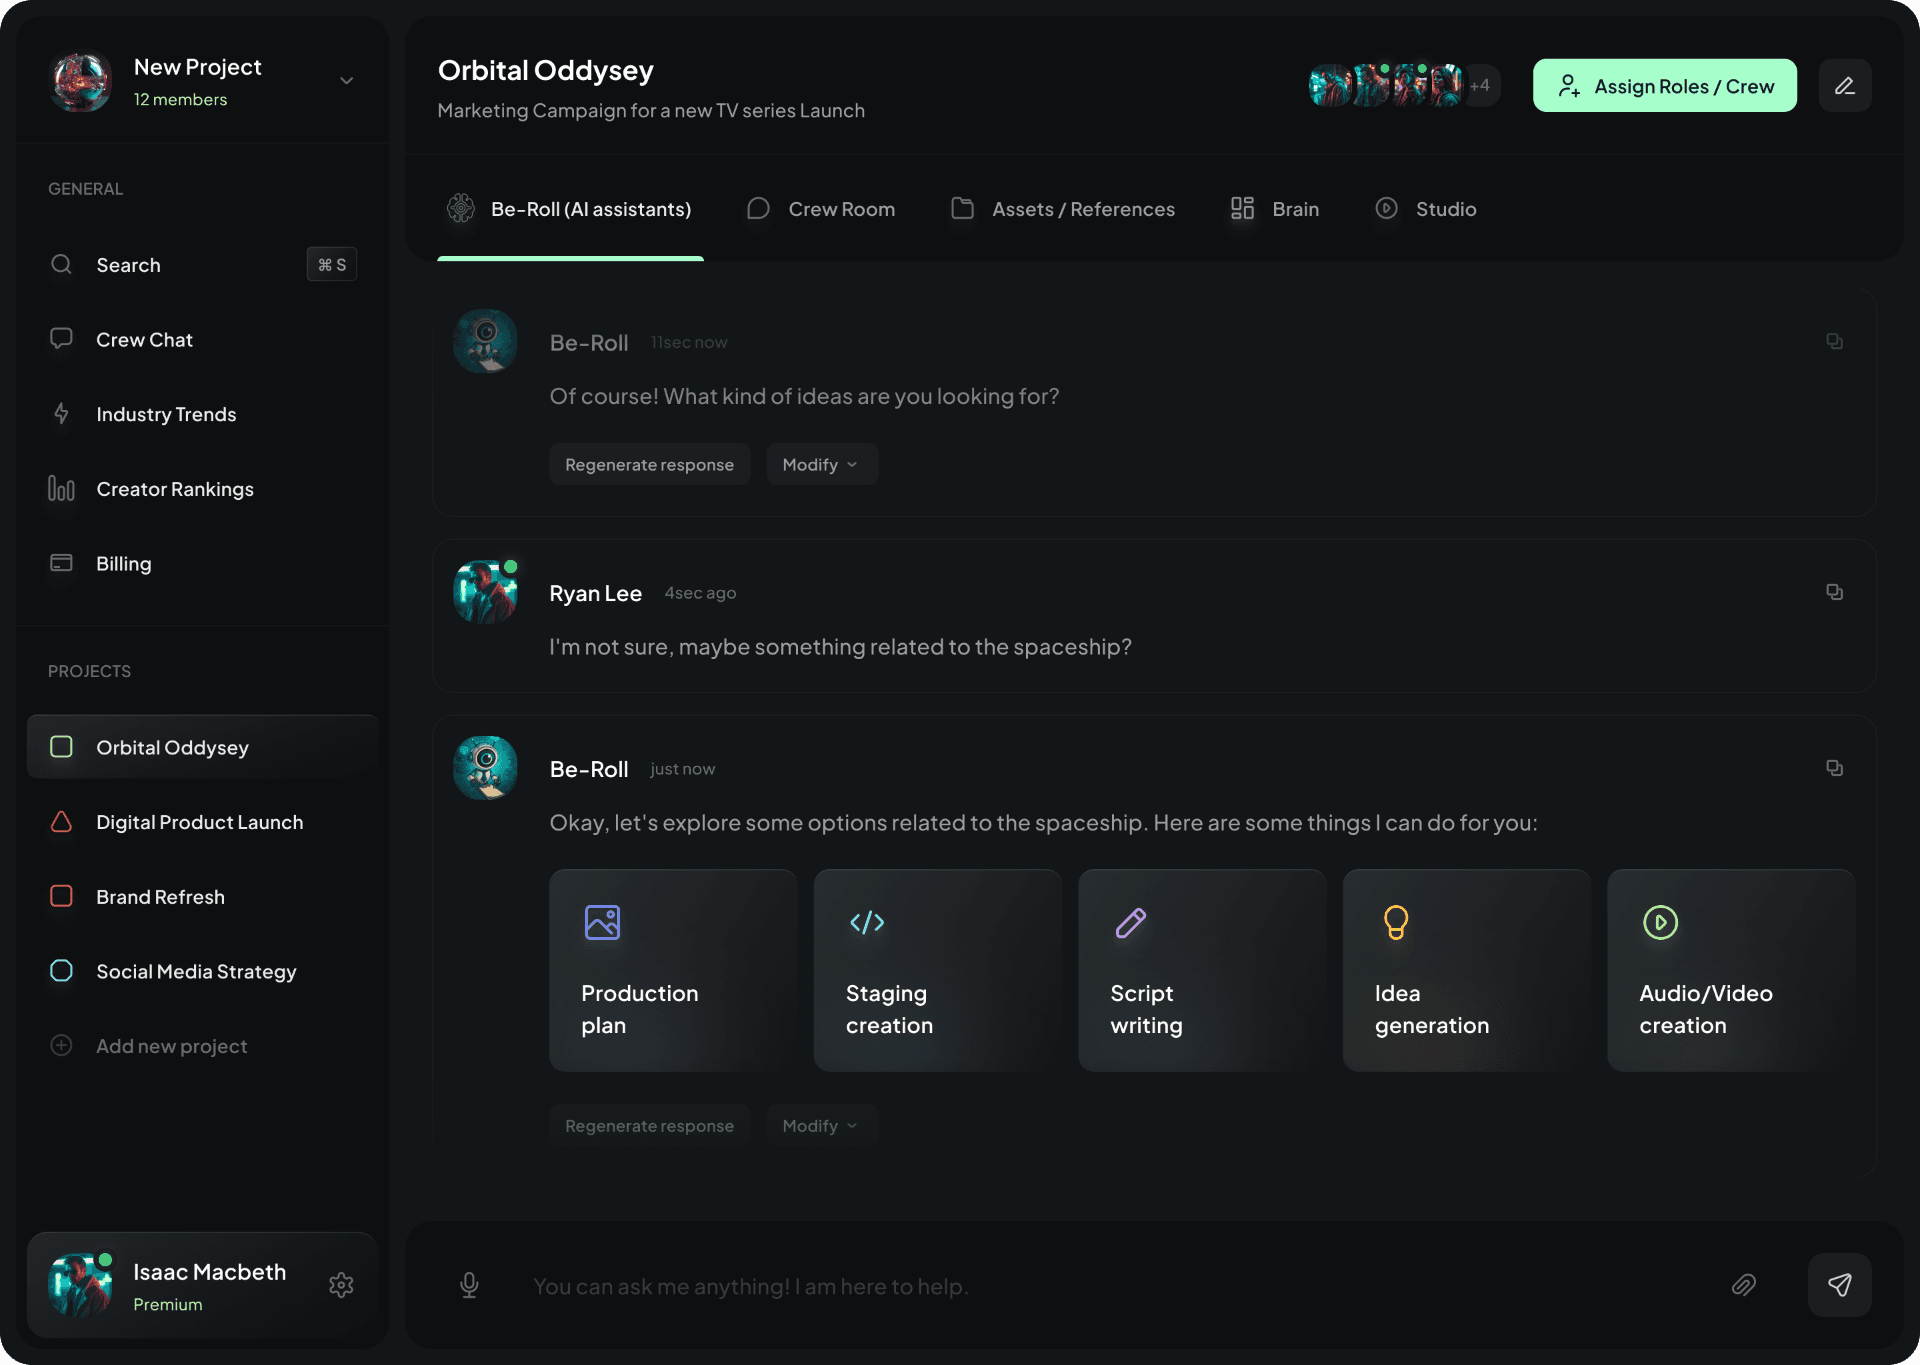Switch to the Crew Room tab
Viewport: 1920px width, 1365px height.
(841, 209)
